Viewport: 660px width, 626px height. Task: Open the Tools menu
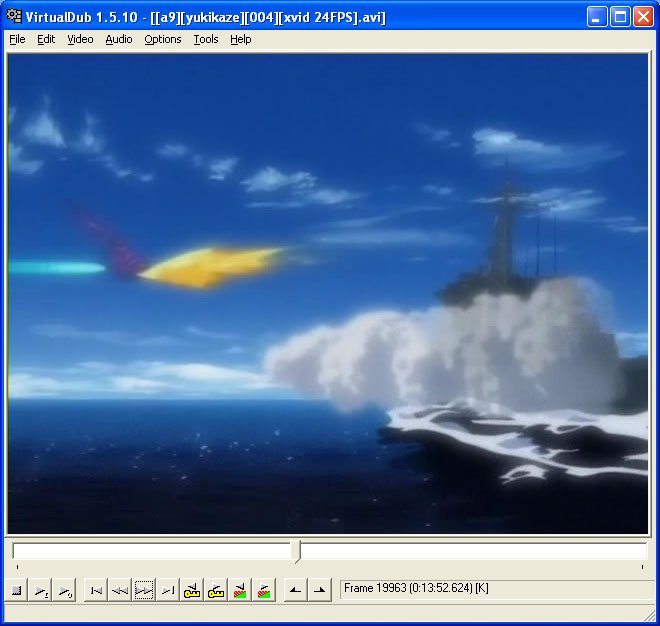point(206,39)
